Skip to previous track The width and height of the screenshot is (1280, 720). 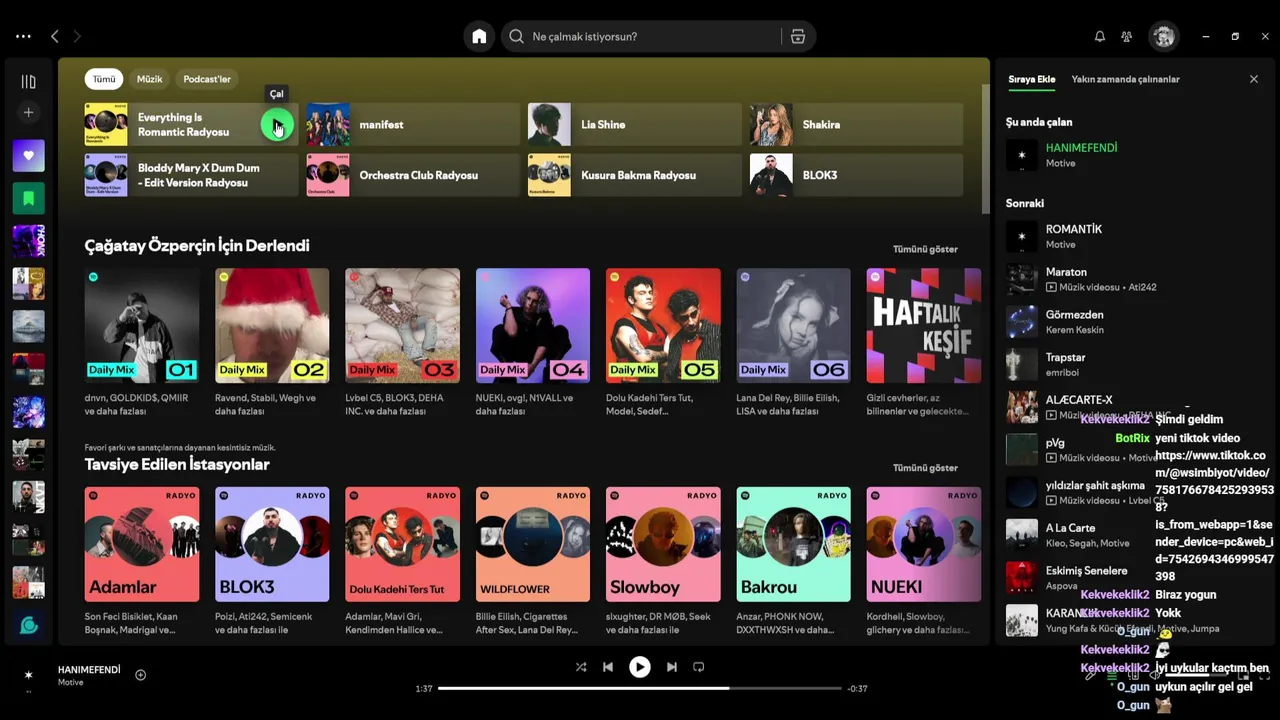tap(608, 667)
